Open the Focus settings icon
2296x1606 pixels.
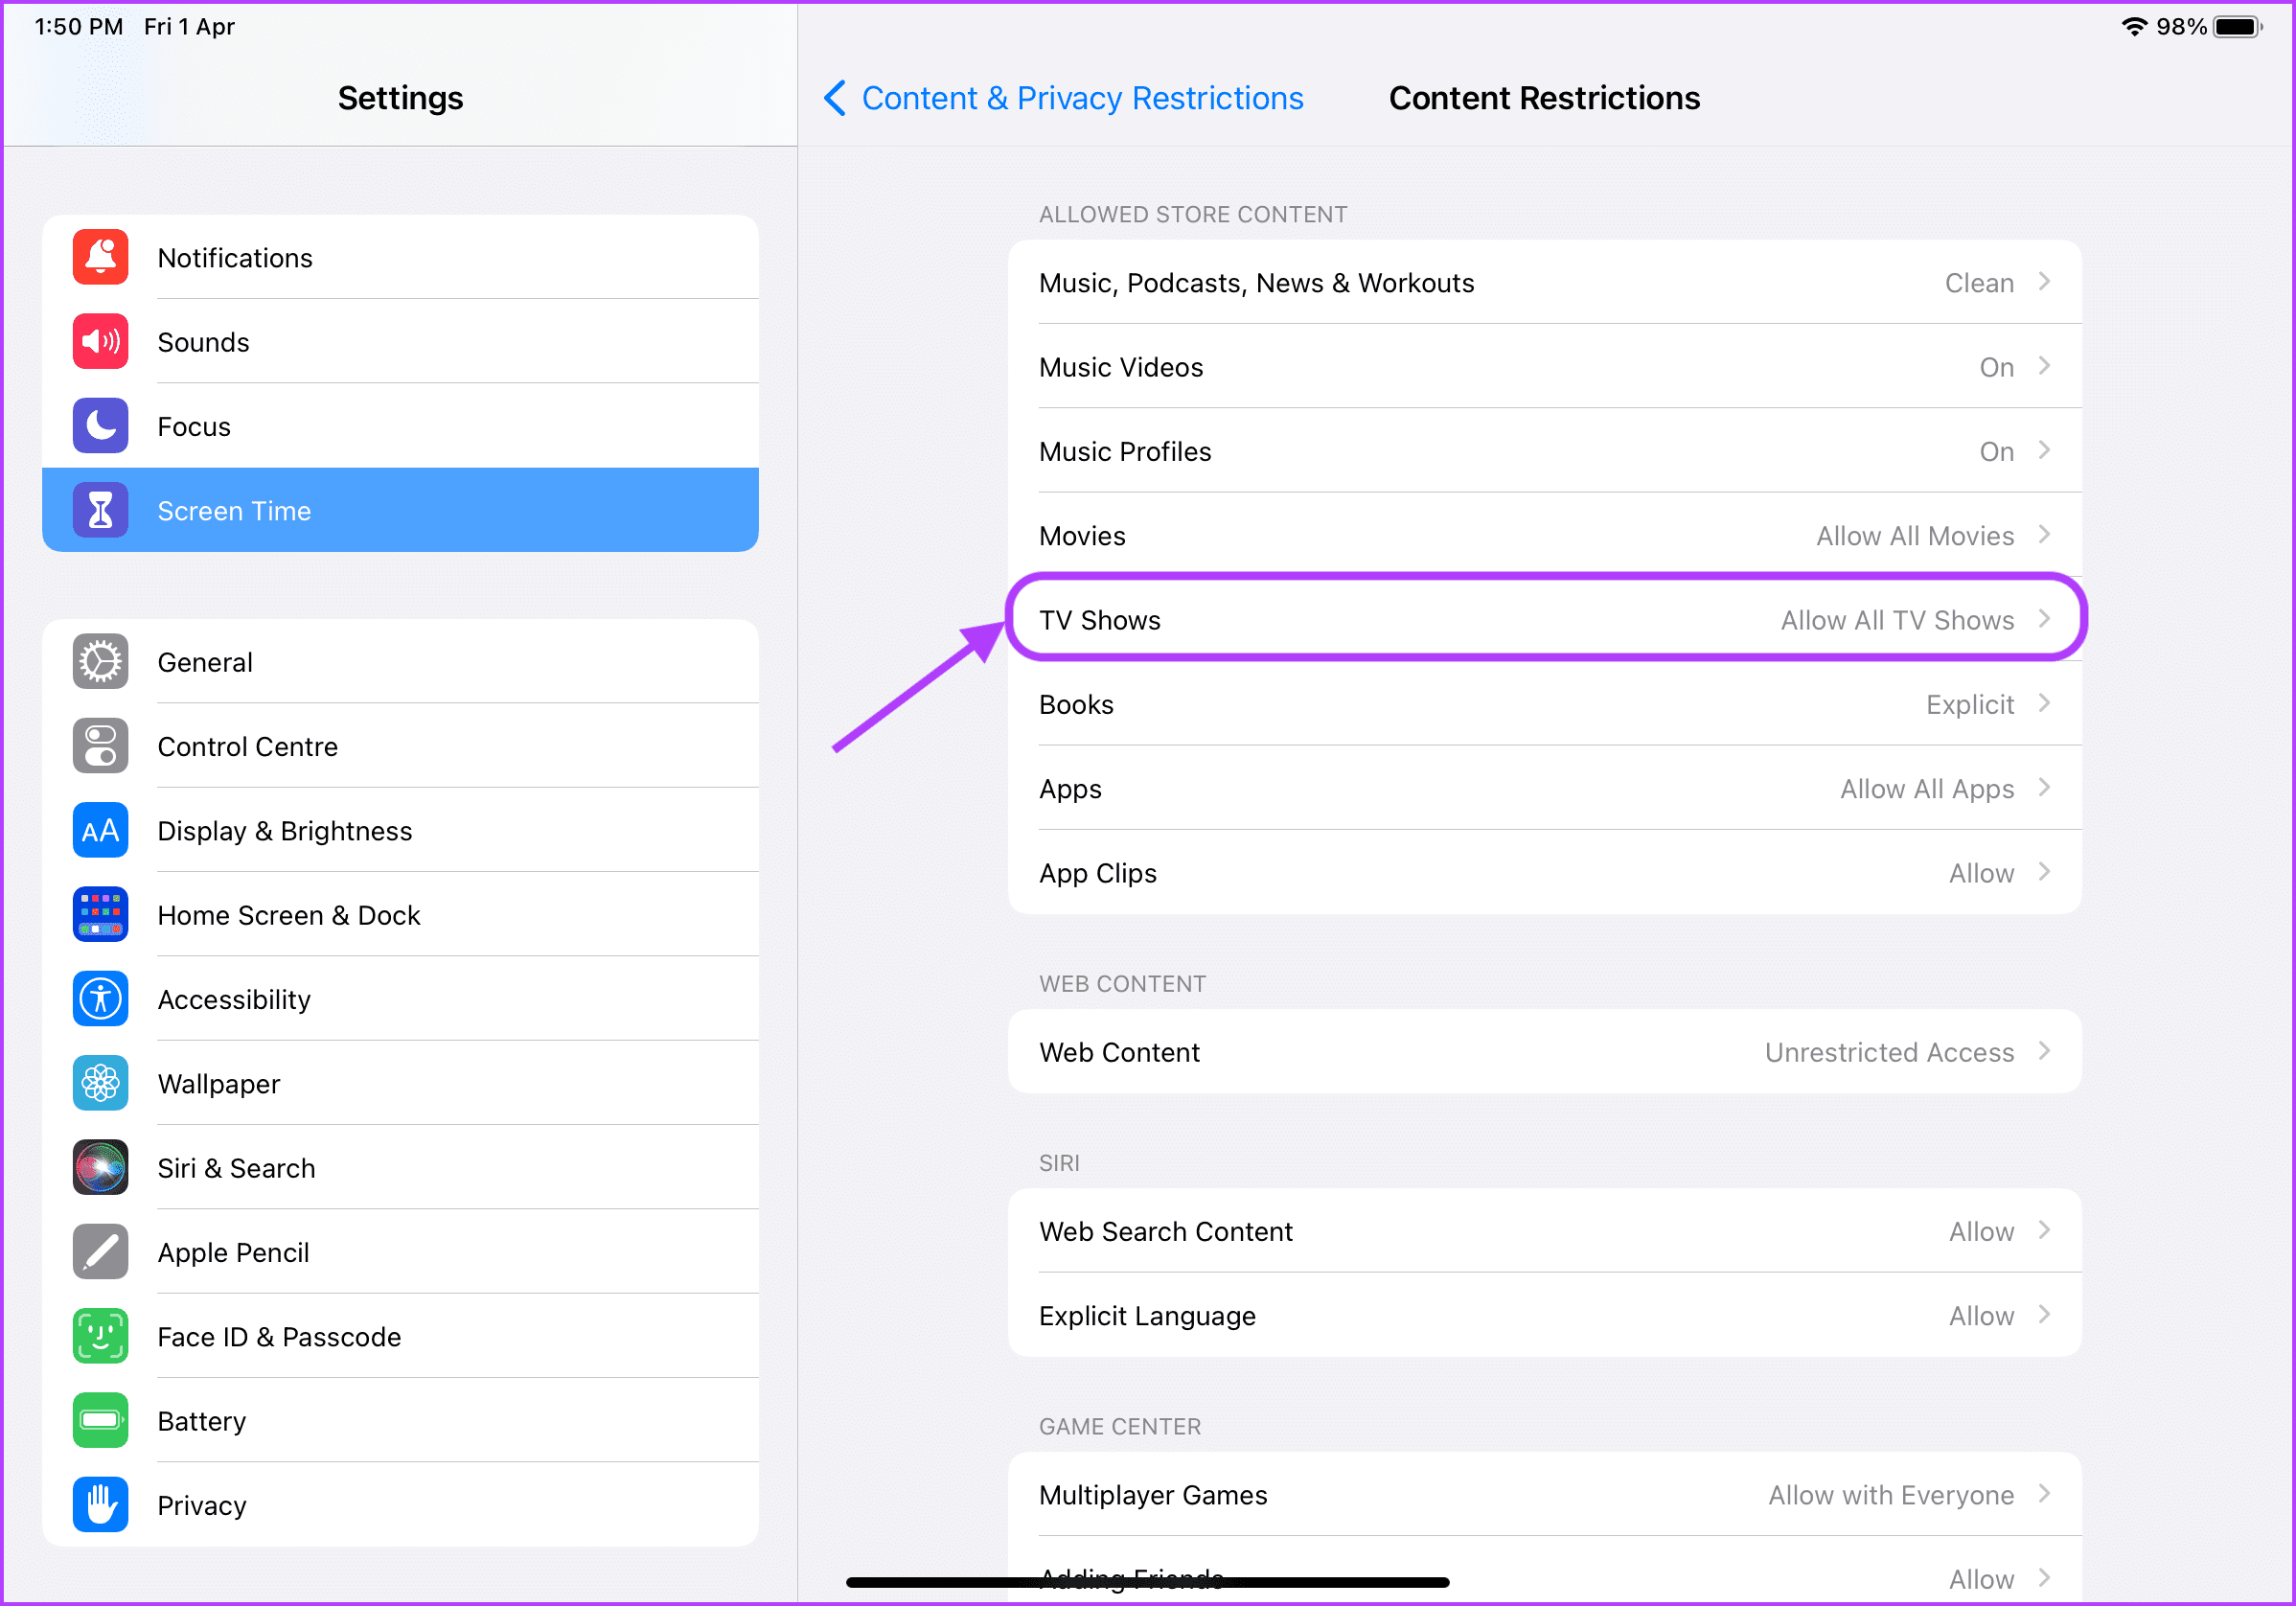click(98, 425)
